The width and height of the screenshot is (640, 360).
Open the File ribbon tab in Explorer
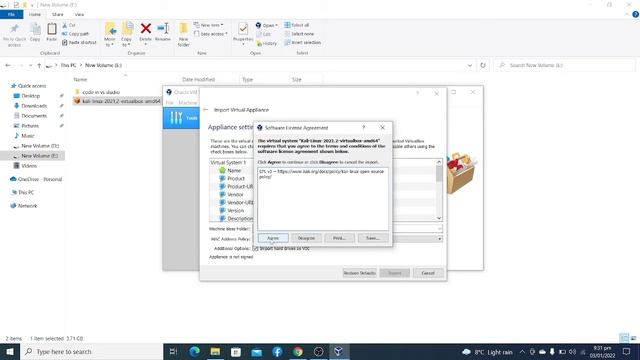click(x=11, y=14)
